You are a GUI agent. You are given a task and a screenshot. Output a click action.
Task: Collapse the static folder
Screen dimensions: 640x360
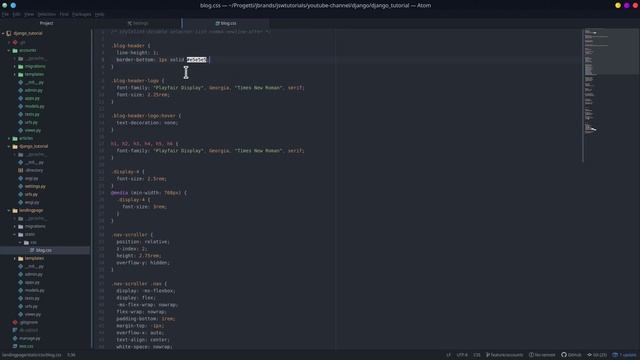(x=15, y=234)
